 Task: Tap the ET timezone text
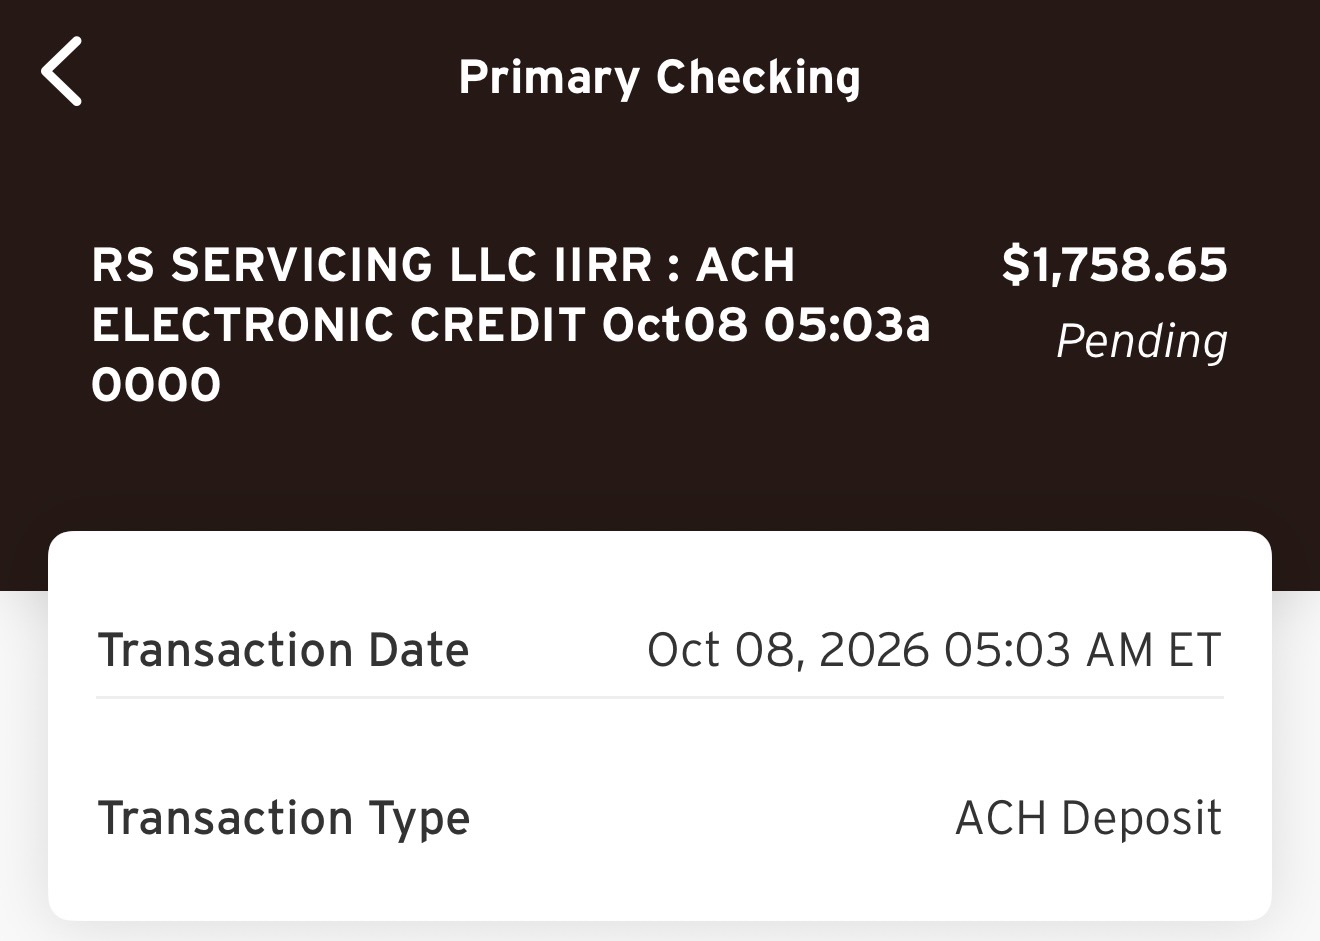tap(1195, 651)
